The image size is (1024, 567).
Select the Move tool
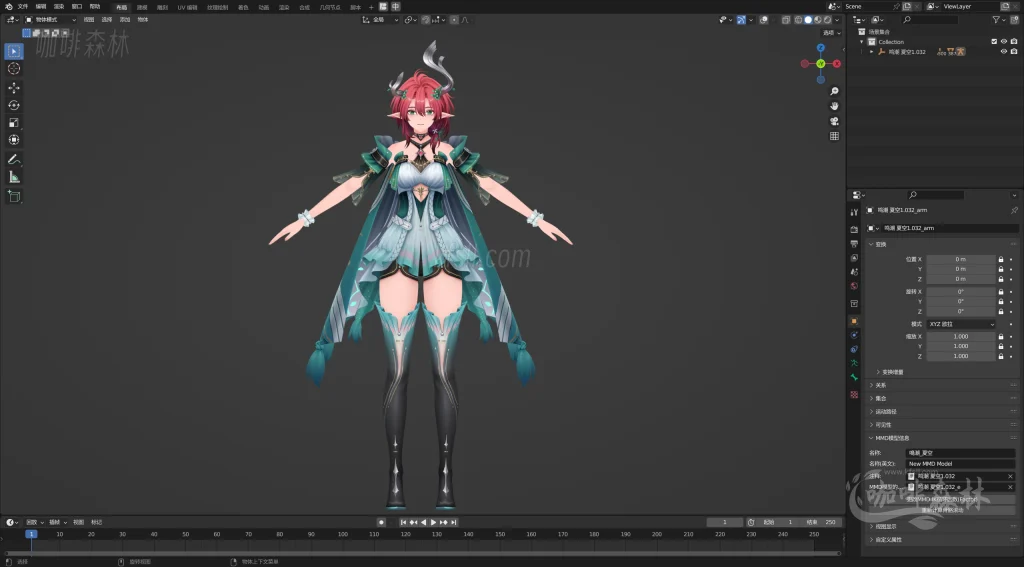[x=14, y=88]
